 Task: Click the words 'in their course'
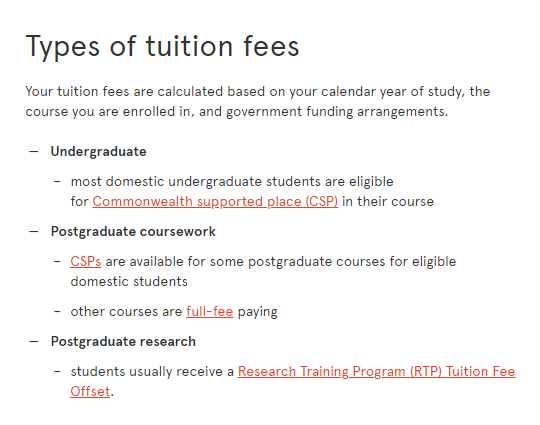pos(388,201)
